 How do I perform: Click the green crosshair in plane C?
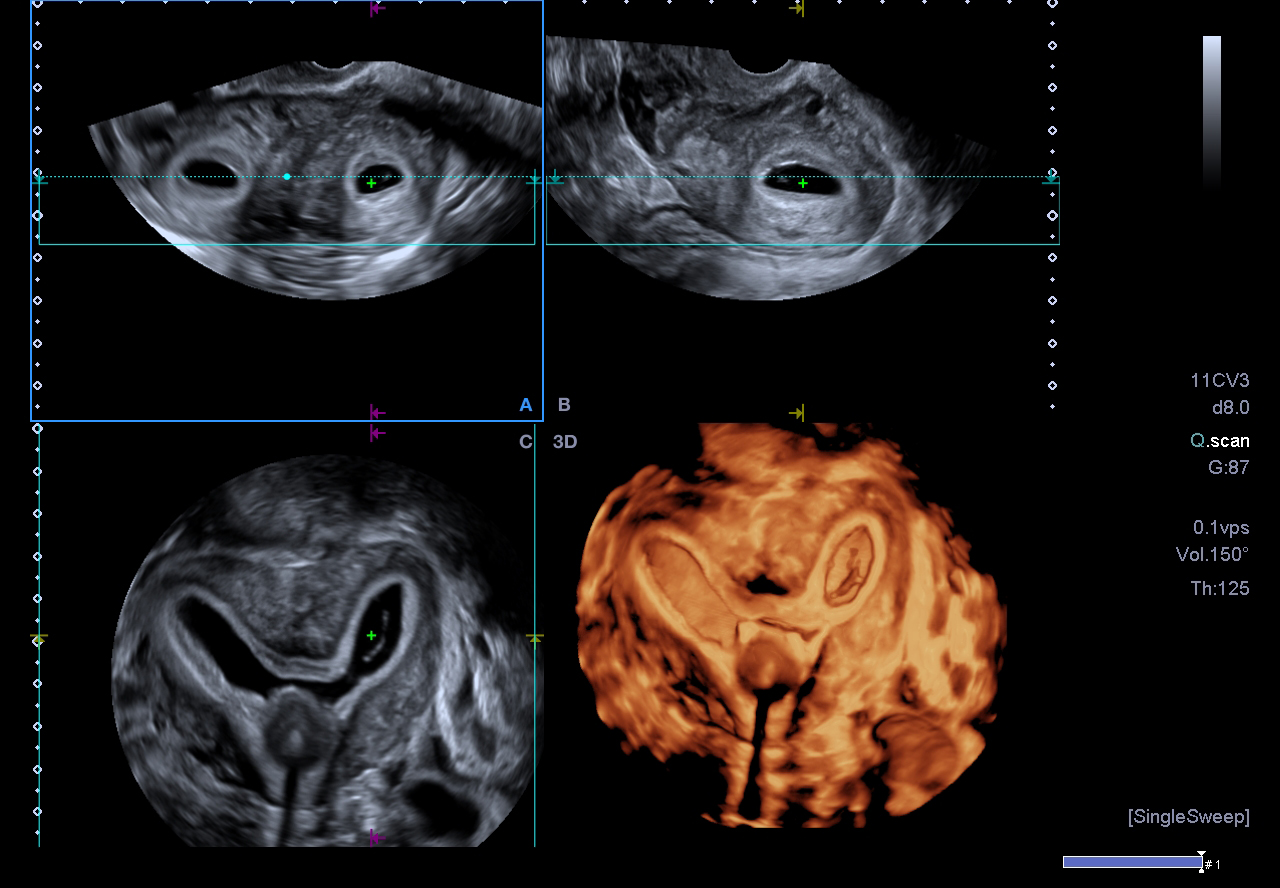pos(371,636)
